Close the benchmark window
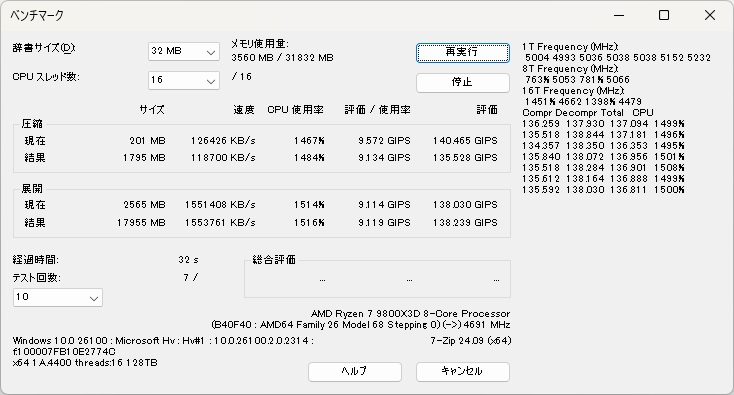Screen dimensions: 734x395 point(710,15)
